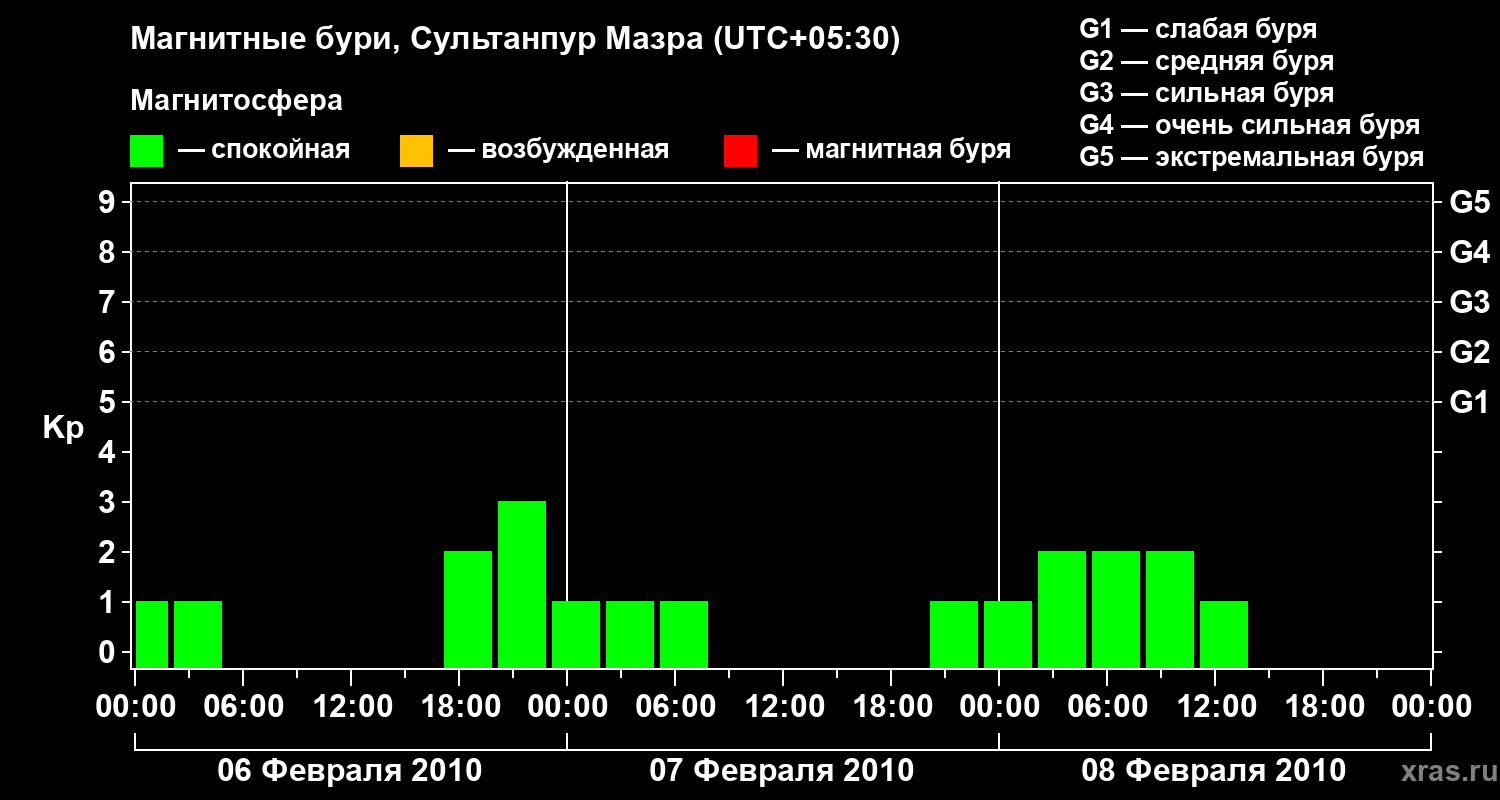Click the date label '07 Февраля 2010'
This screenshot has height=800, width=1500.
pyautogui.click(x=782, y=771)
